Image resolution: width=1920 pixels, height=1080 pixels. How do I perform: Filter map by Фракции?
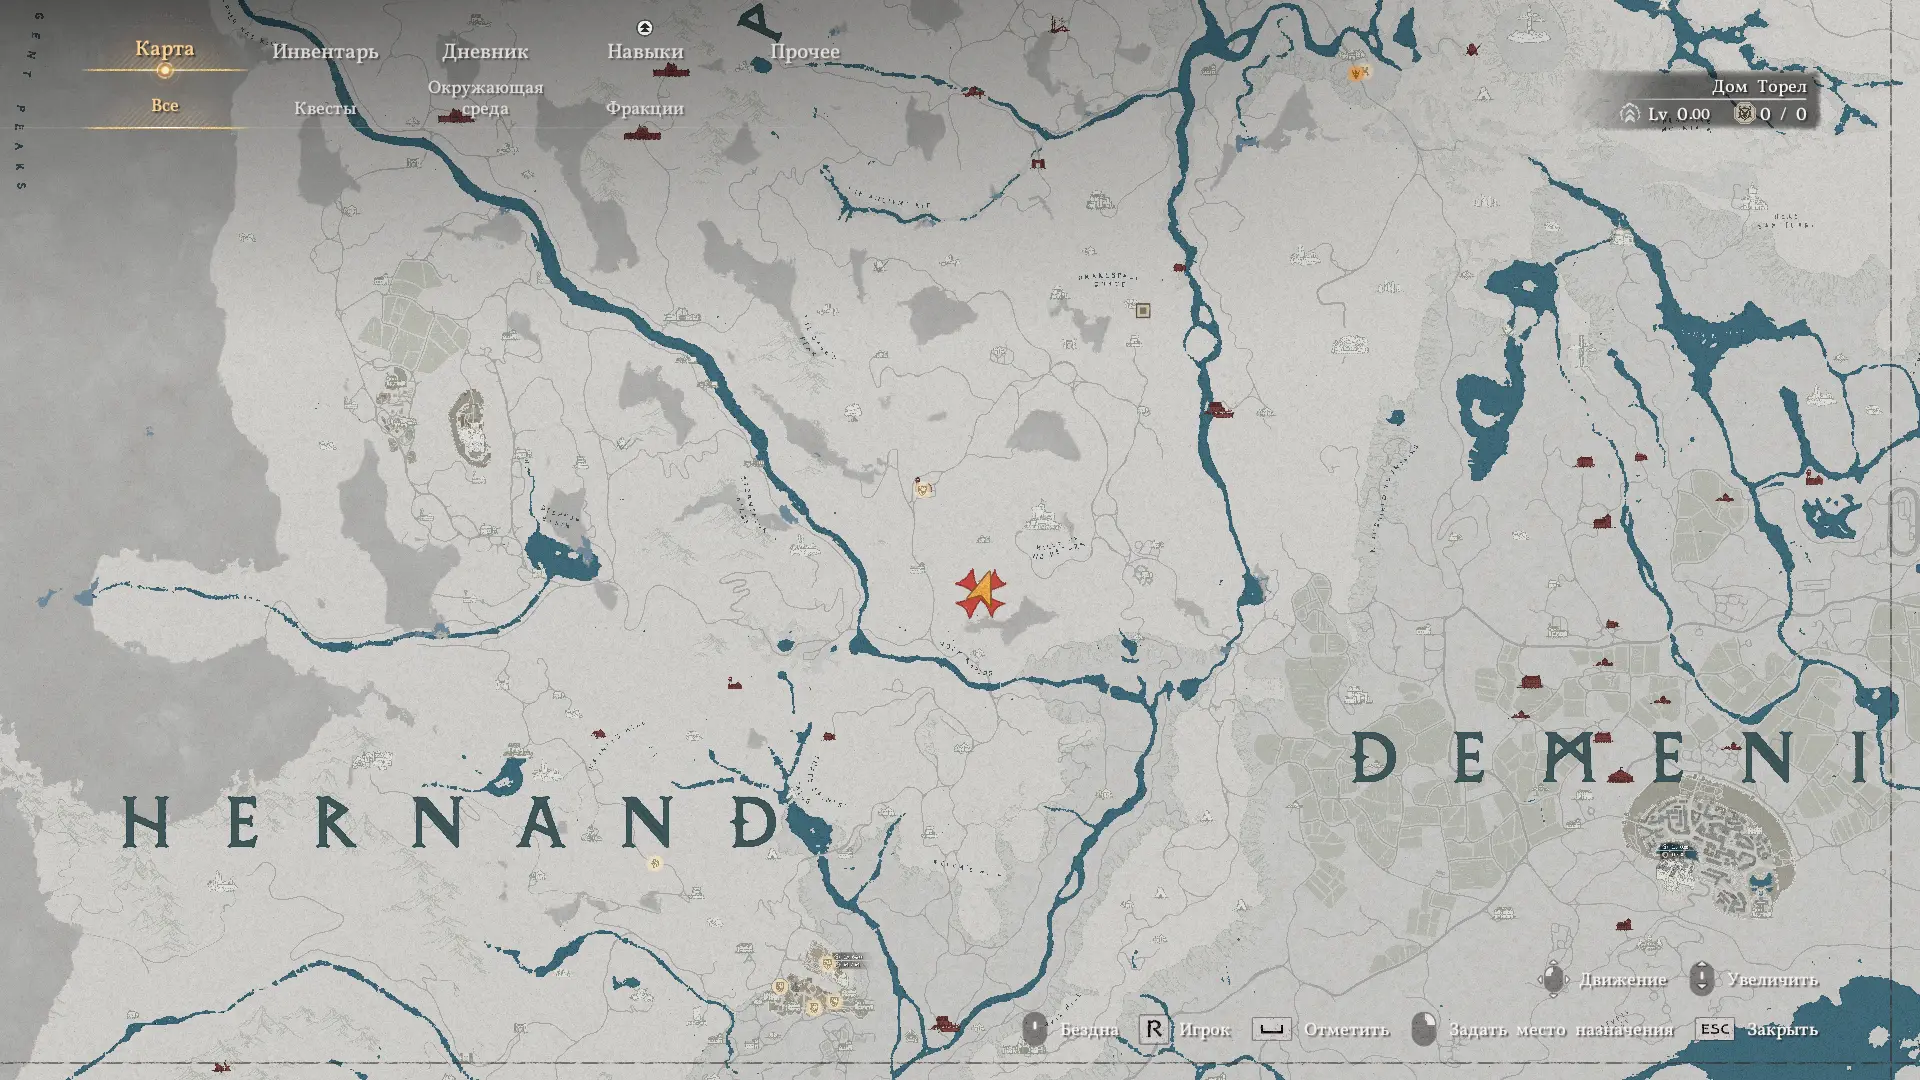pos(645,108)
